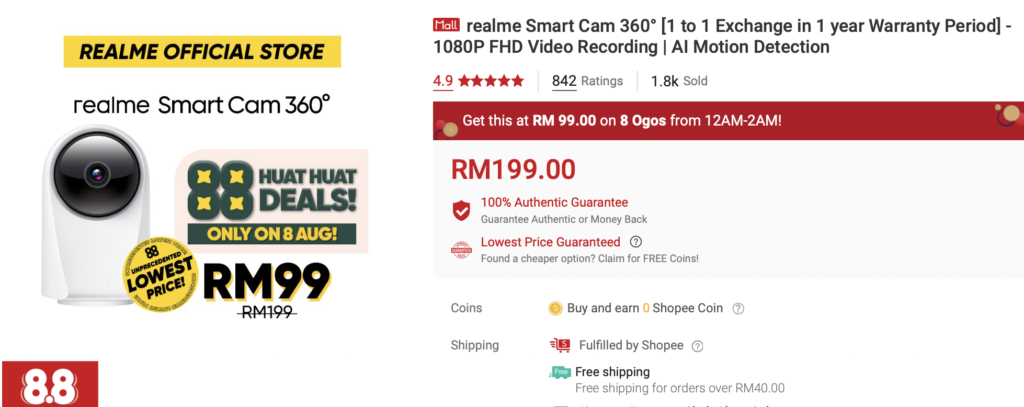Click the five-star rating display
The height and width of the screenshot is (407, 1024).
coord(491,81)
